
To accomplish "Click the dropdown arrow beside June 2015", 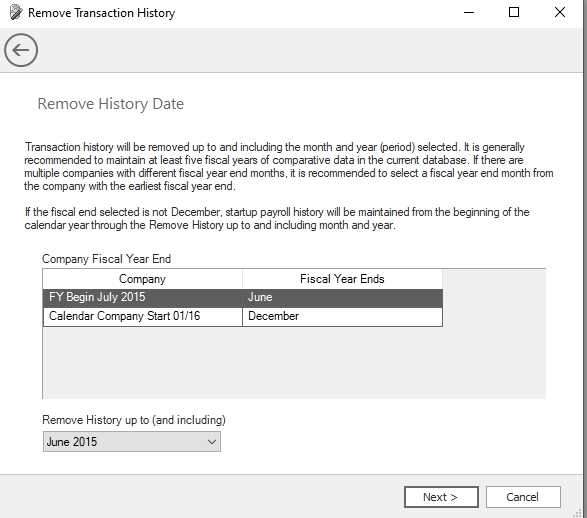I will 212,442.
